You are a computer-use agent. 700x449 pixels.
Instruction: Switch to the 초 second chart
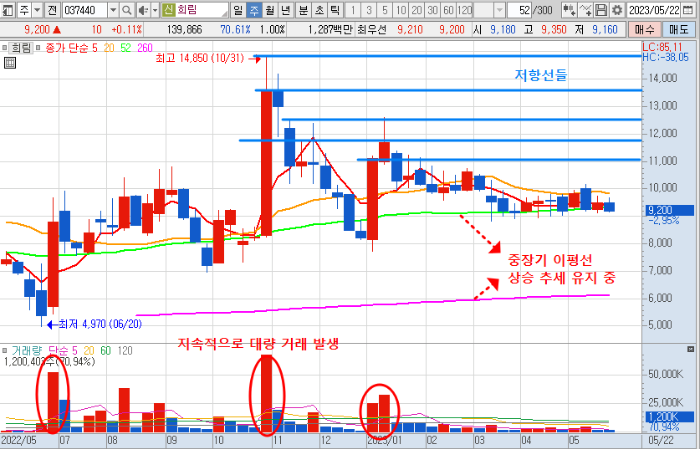pos(319,10)
